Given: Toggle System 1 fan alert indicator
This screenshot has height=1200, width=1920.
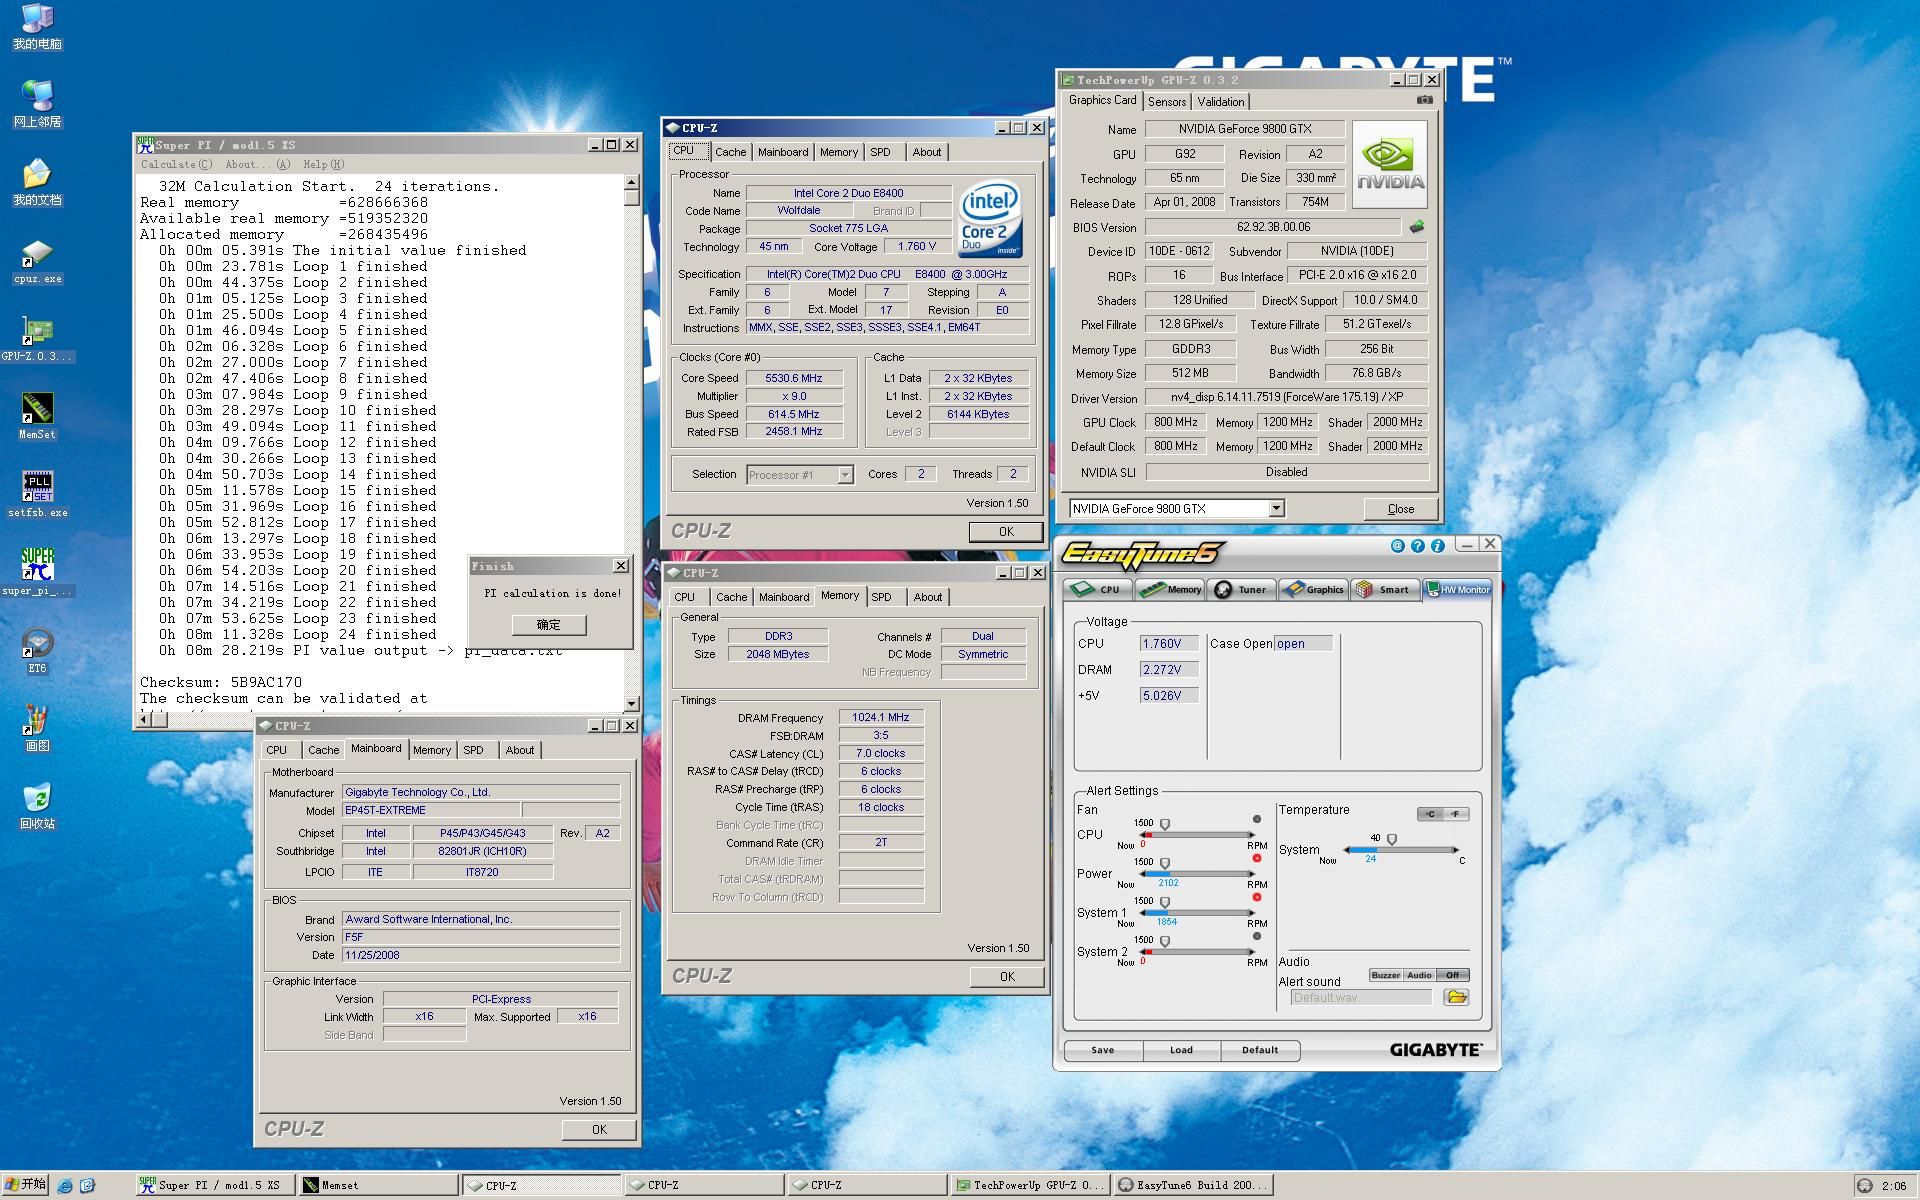Looking at the screenshot, I should (1257, 897).
